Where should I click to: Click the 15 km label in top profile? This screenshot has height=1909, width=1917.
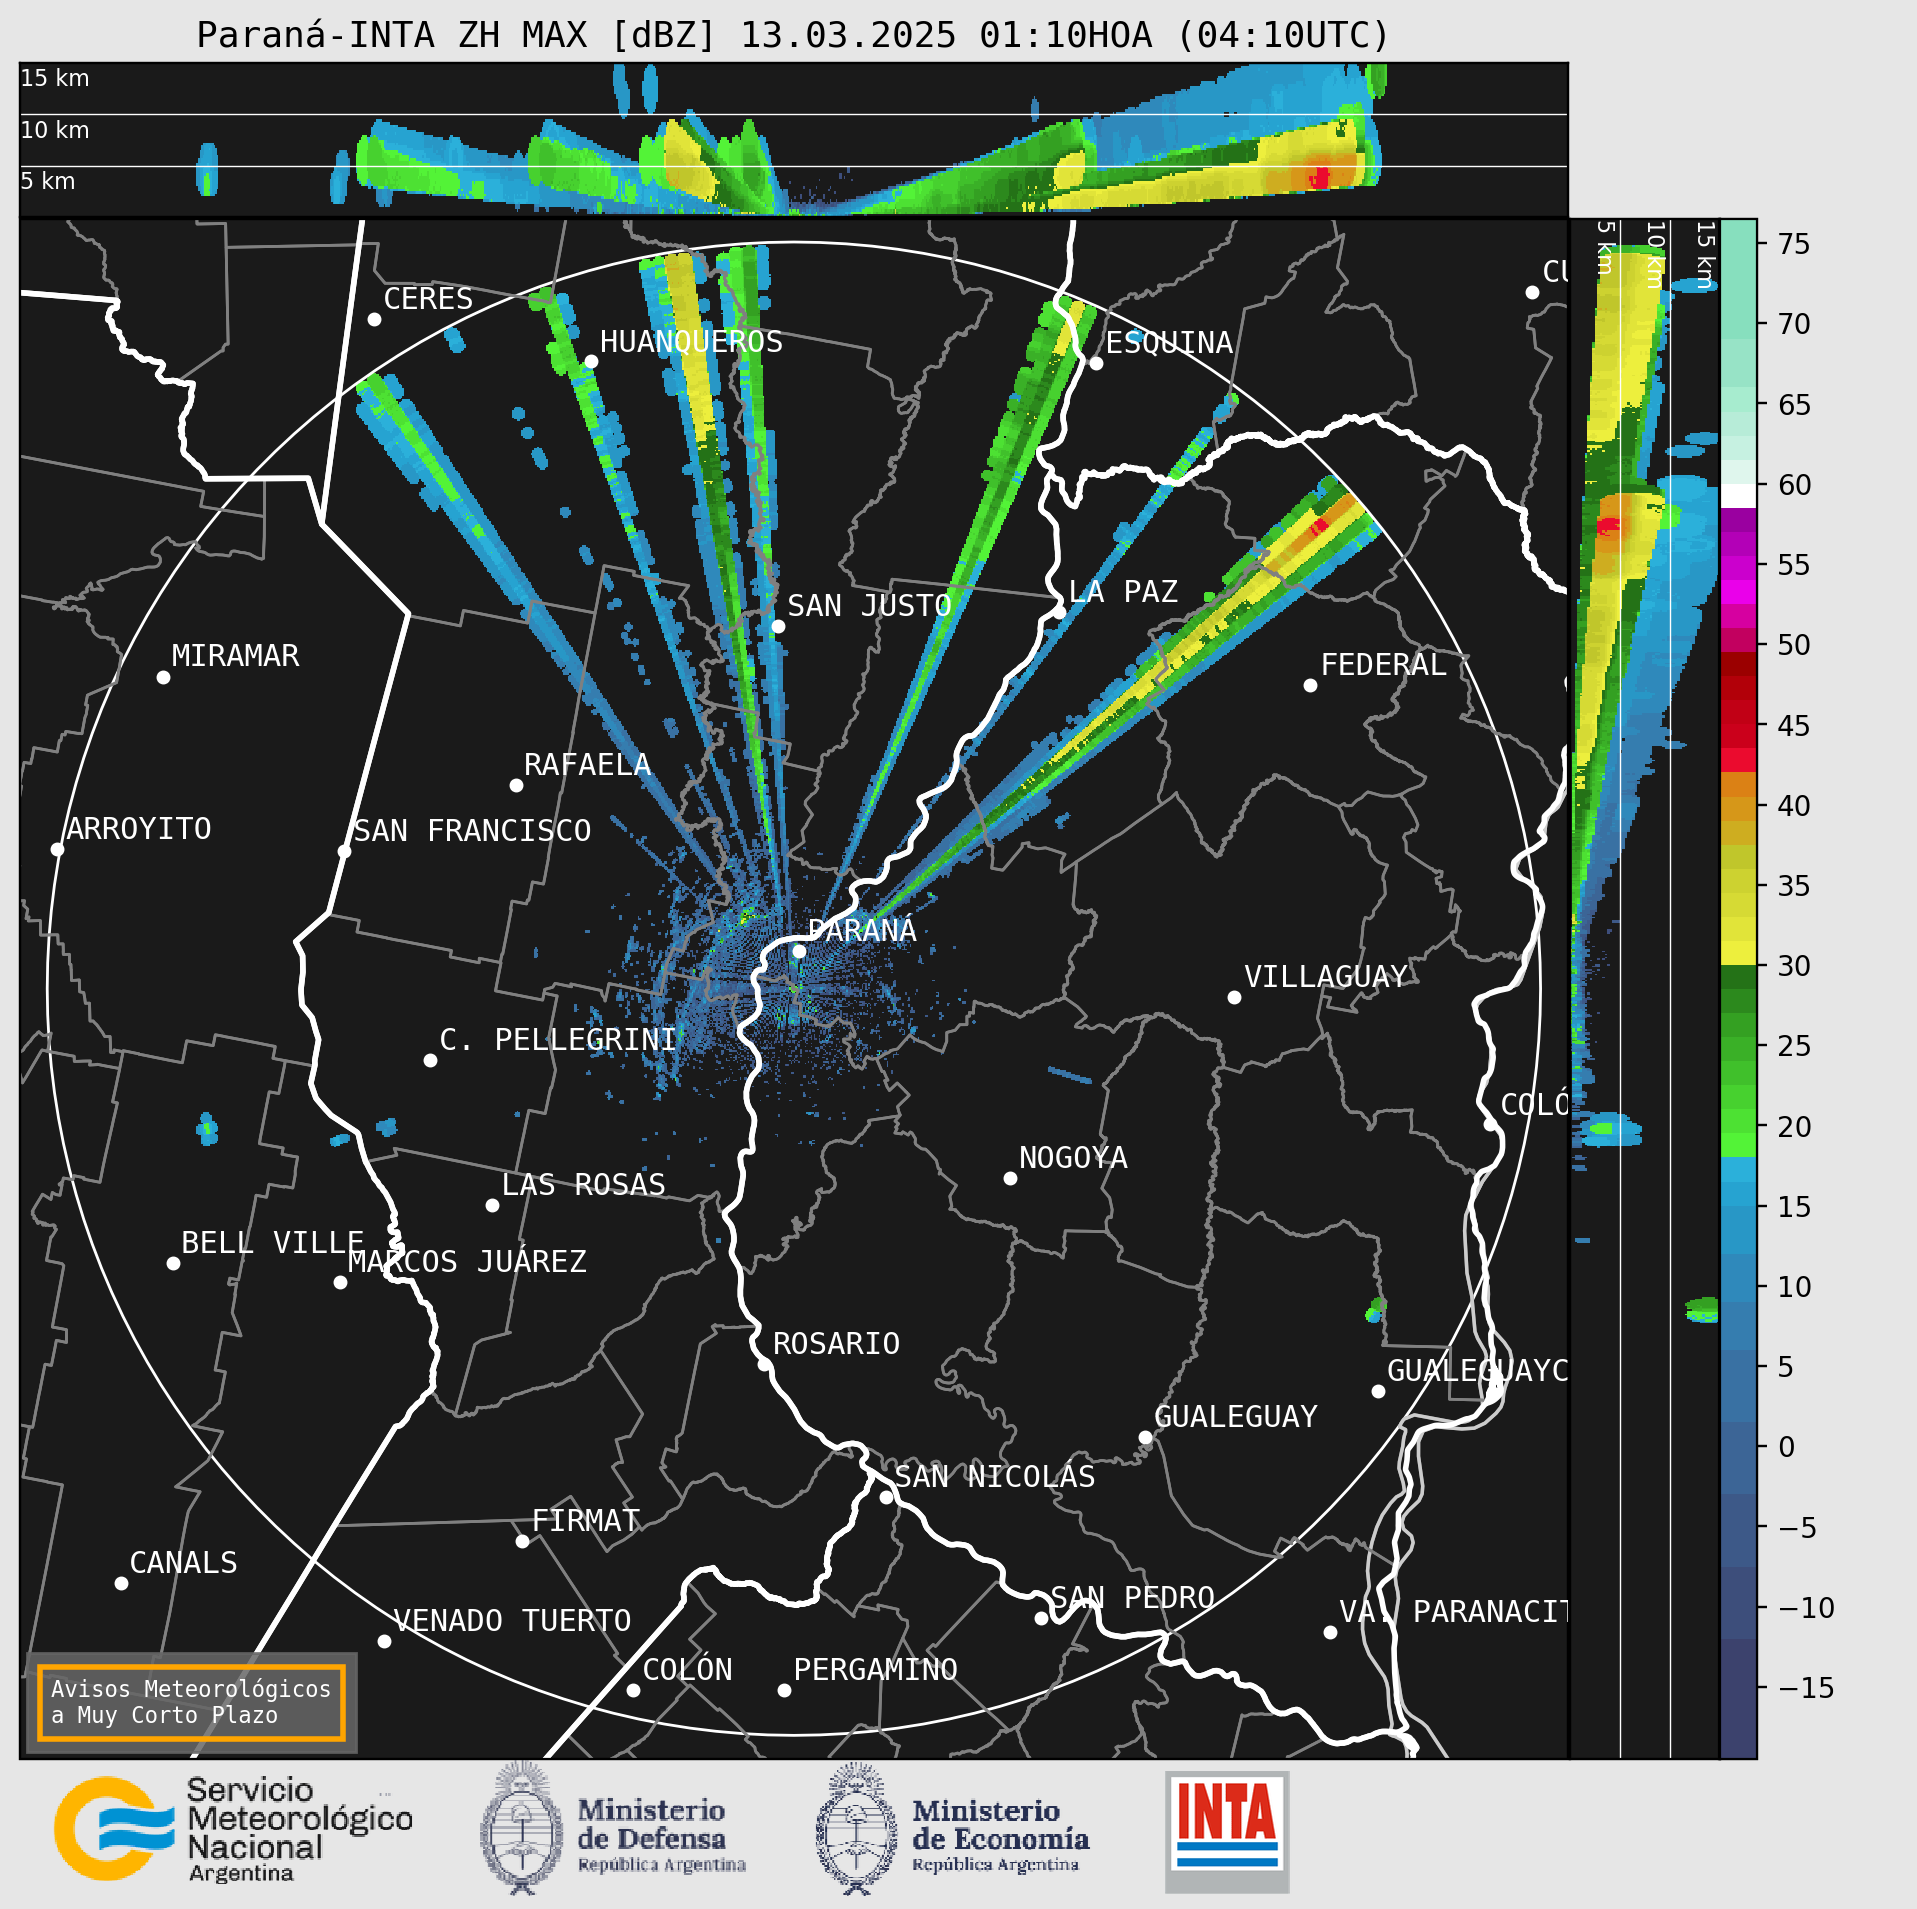[55, 78]
